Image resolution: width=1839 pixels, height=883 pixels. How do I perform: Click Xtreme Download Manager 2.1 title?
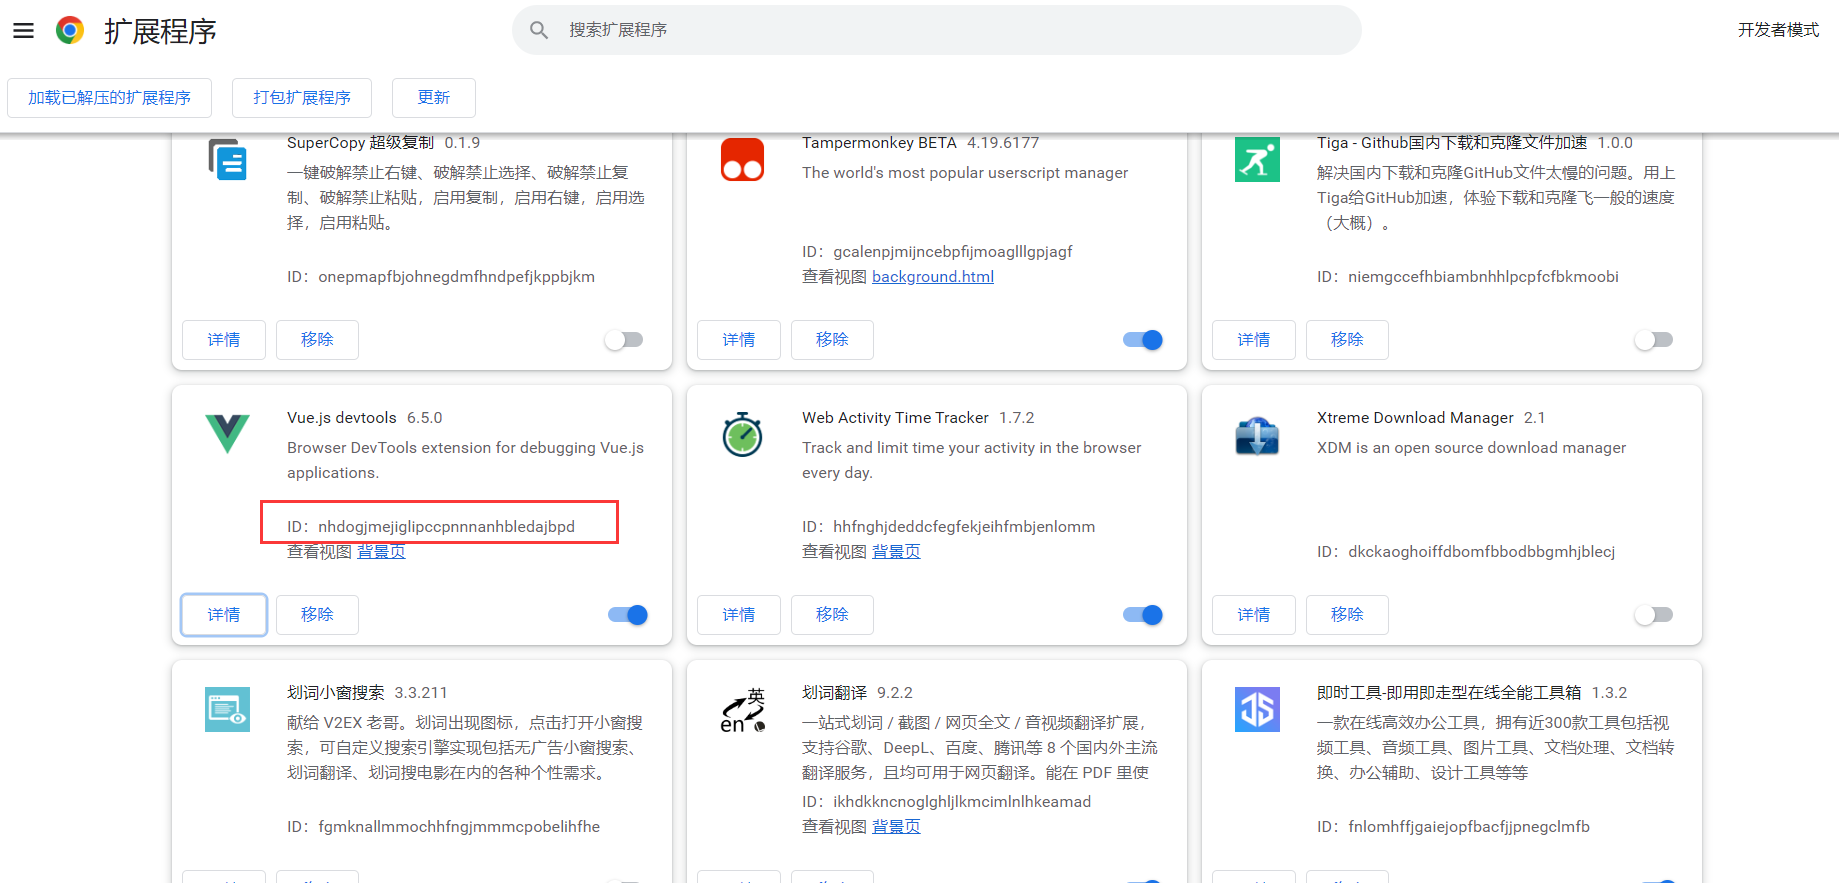1431,418
